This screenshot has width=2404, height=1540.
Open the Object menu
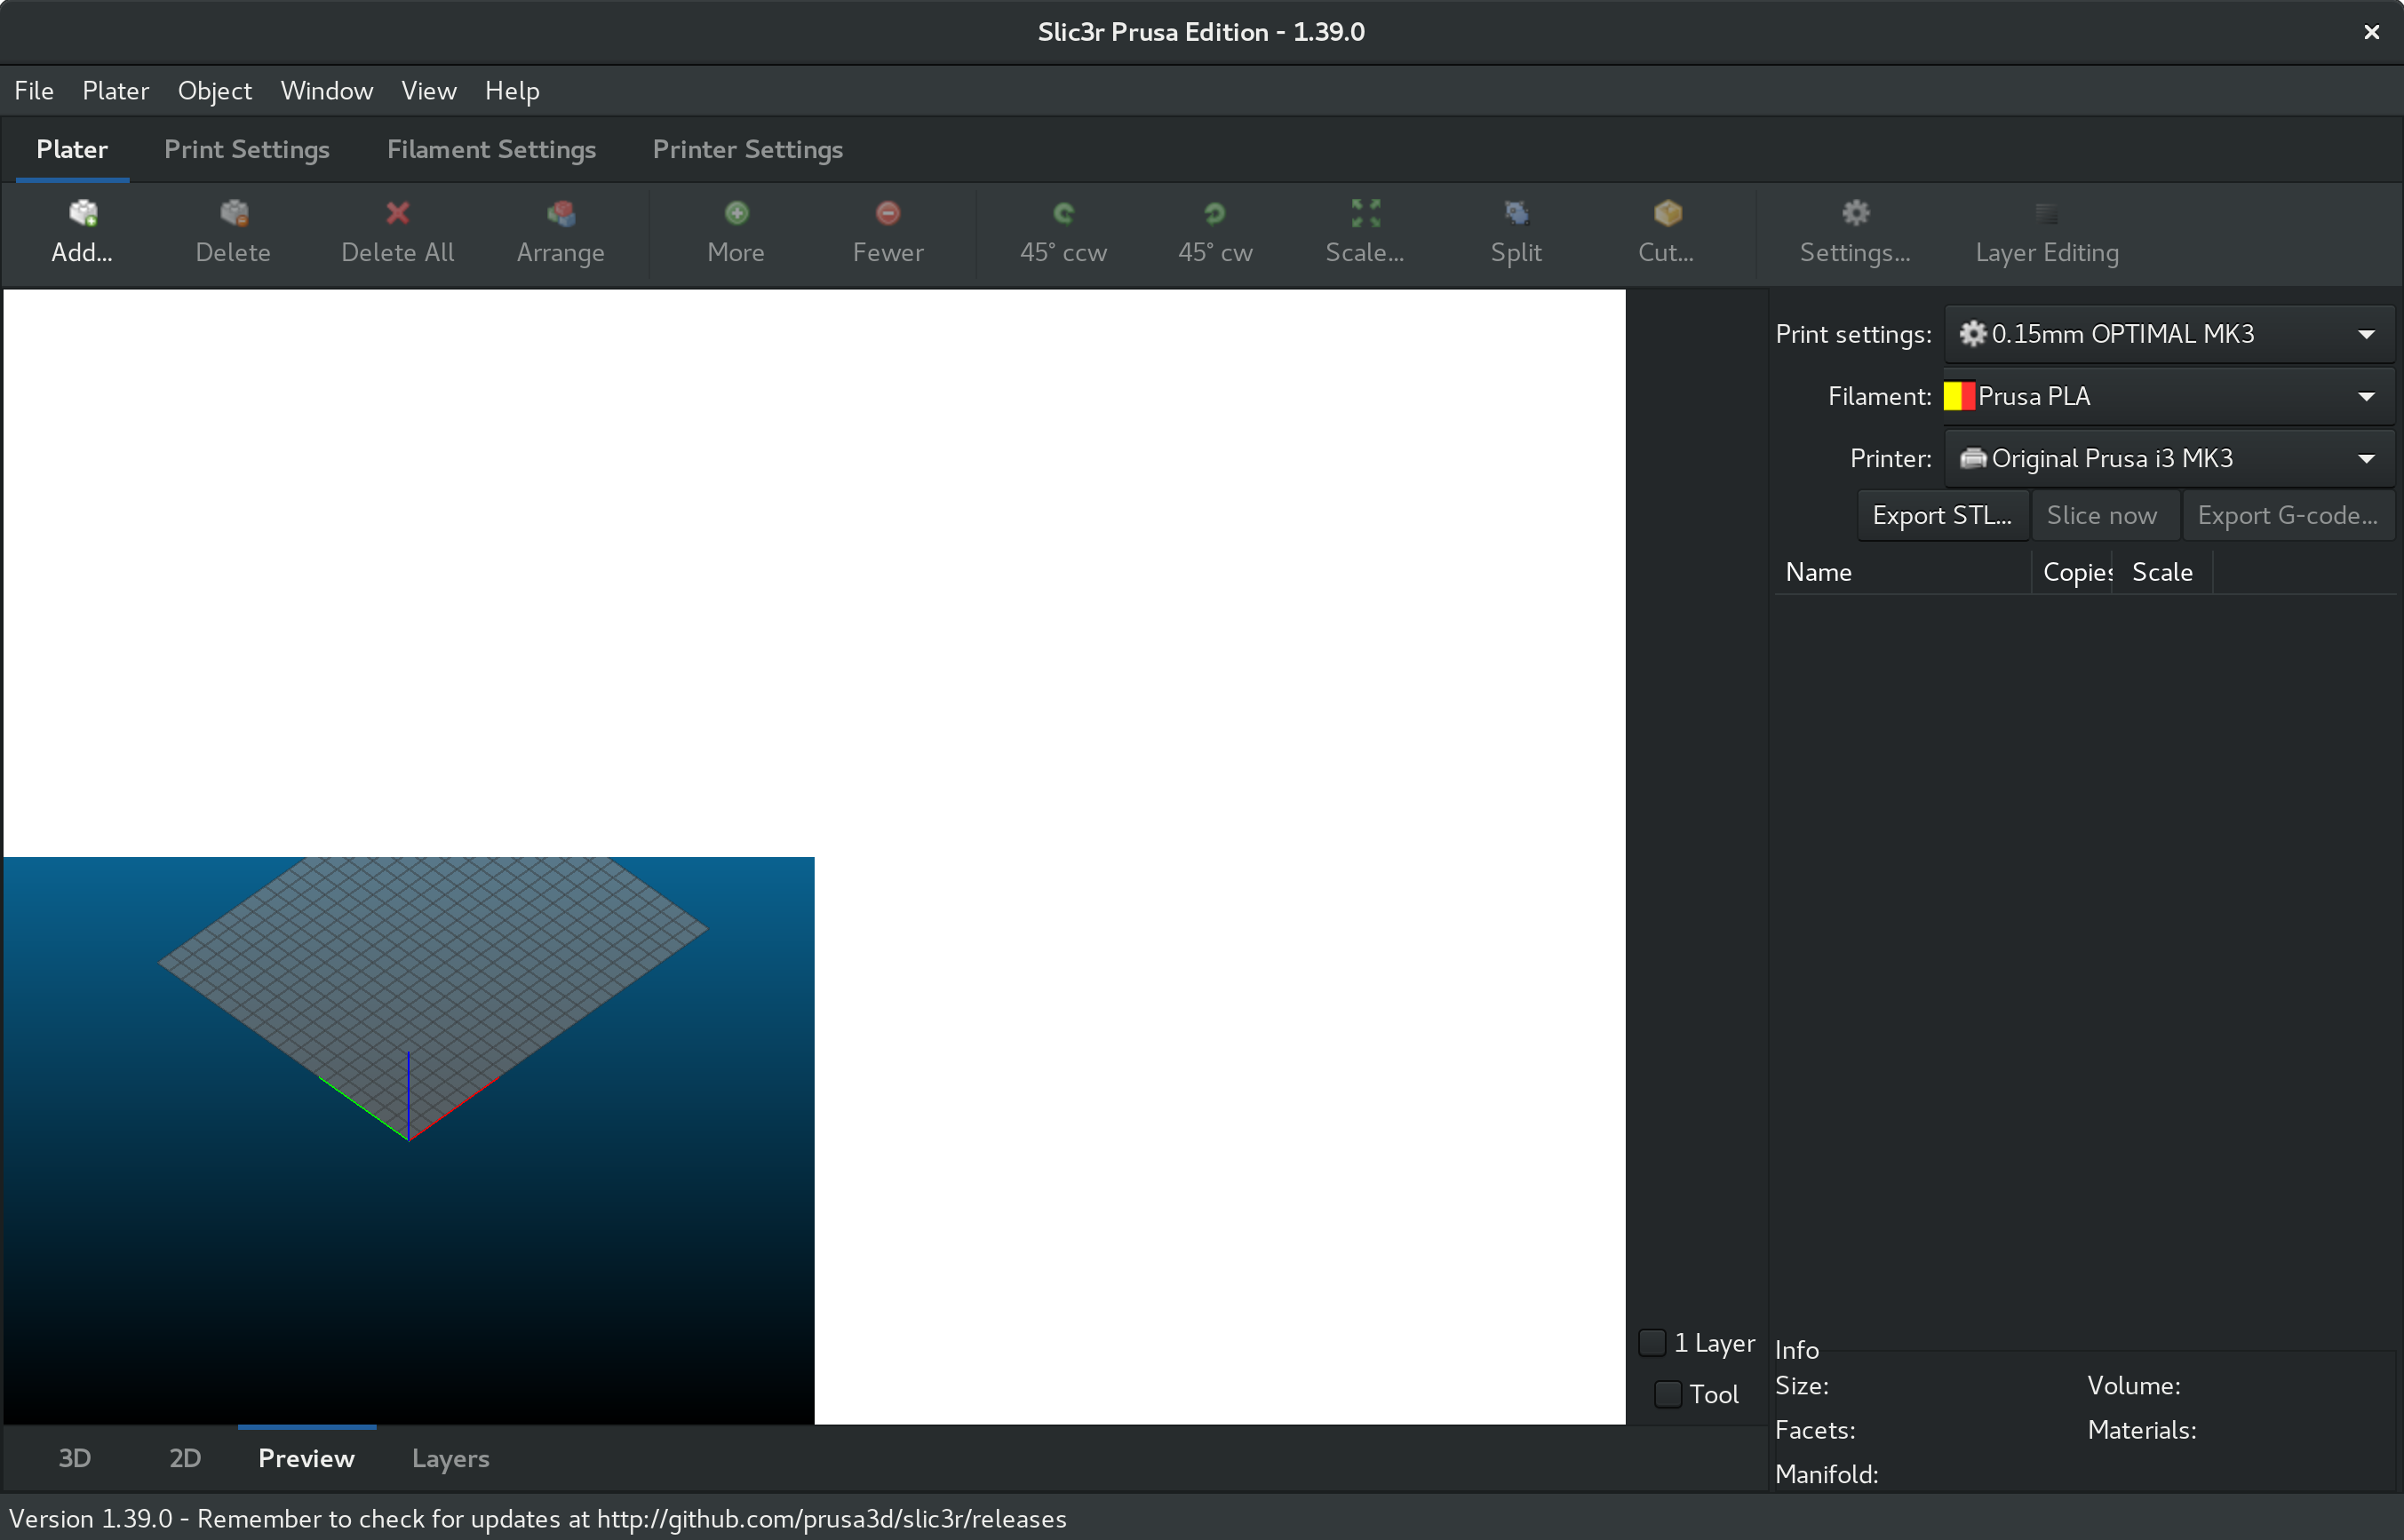[x=214, y=90]
